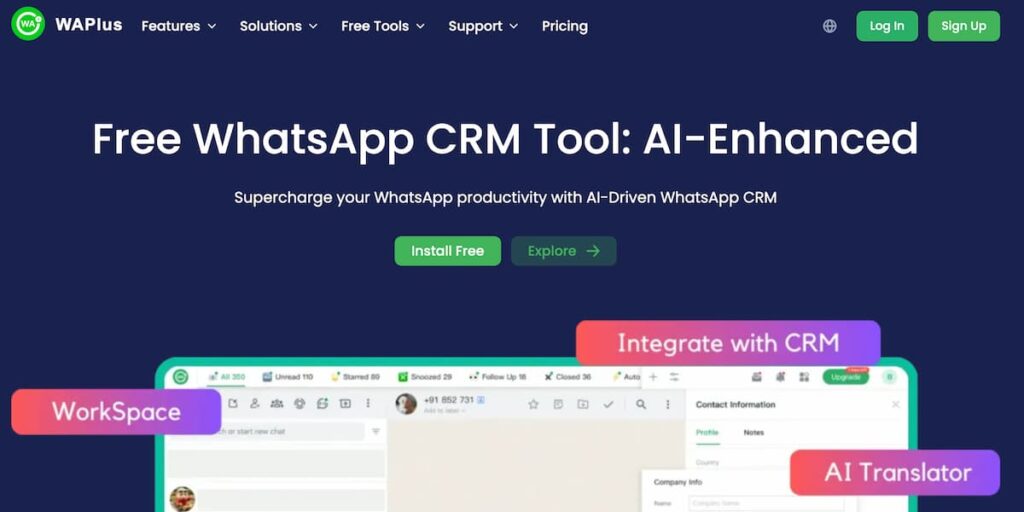Click the WAPlus green logo icon
Screen dimensions: 1024x512
[x=28, y=24]
